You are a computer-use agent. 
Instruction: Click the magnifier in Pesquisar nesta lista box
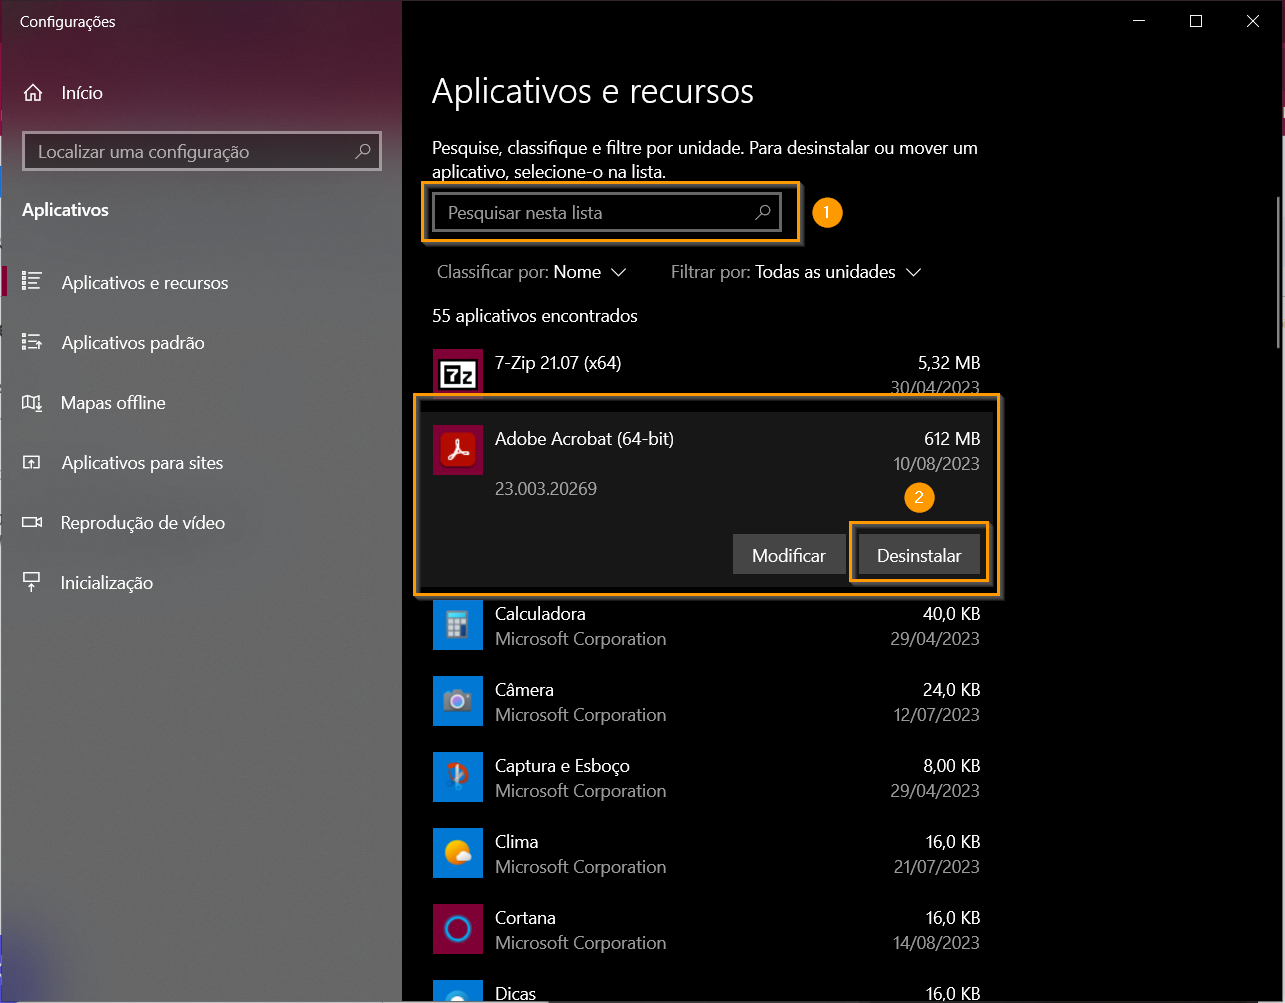762,212
